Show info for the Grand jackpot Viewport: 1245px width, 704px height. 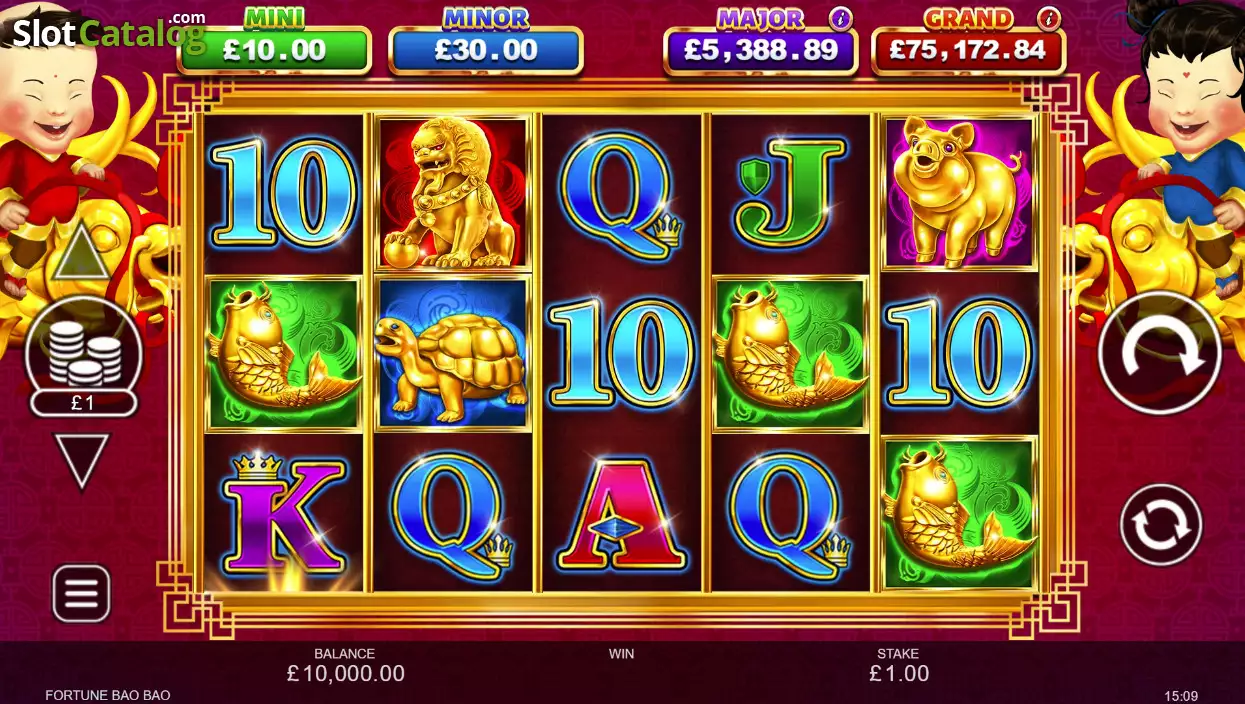click(x=1048, y=17)
